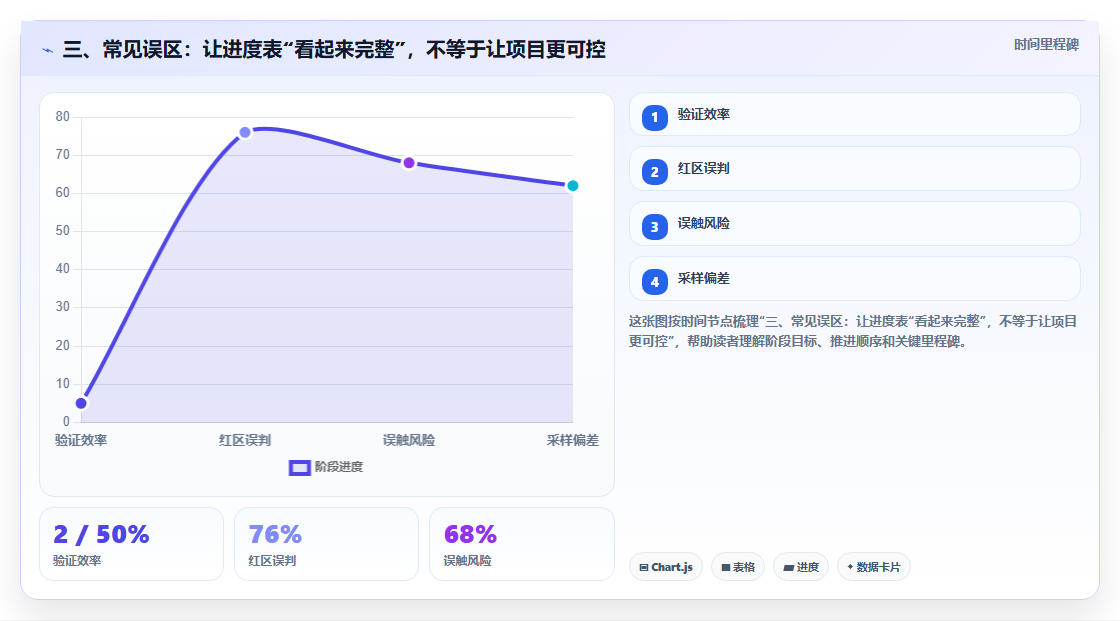Screen dimensions: 1120x621
Task: Click the 时间里程碑 label in header
Action: [x=1046, y=44]
